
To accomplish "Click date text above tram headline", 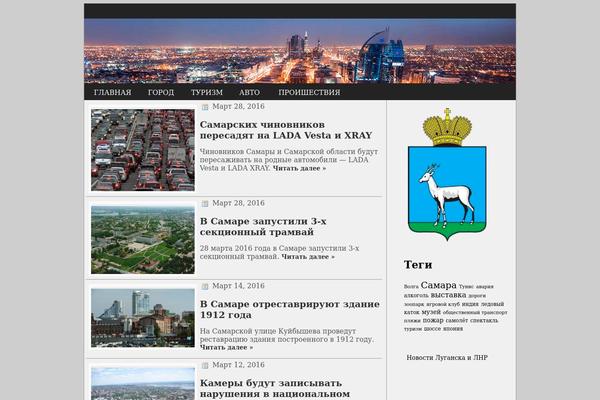I will coord(238,203).
